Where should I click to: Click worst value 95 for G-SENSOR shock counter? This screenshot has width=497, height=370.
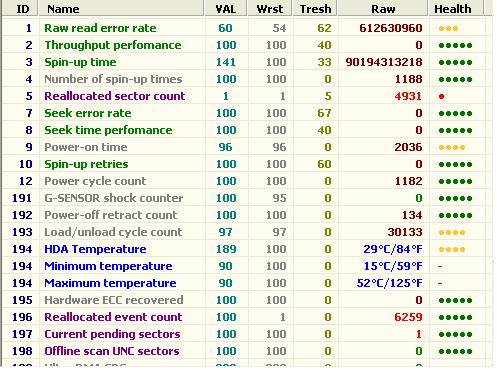(x=279, y=198)
